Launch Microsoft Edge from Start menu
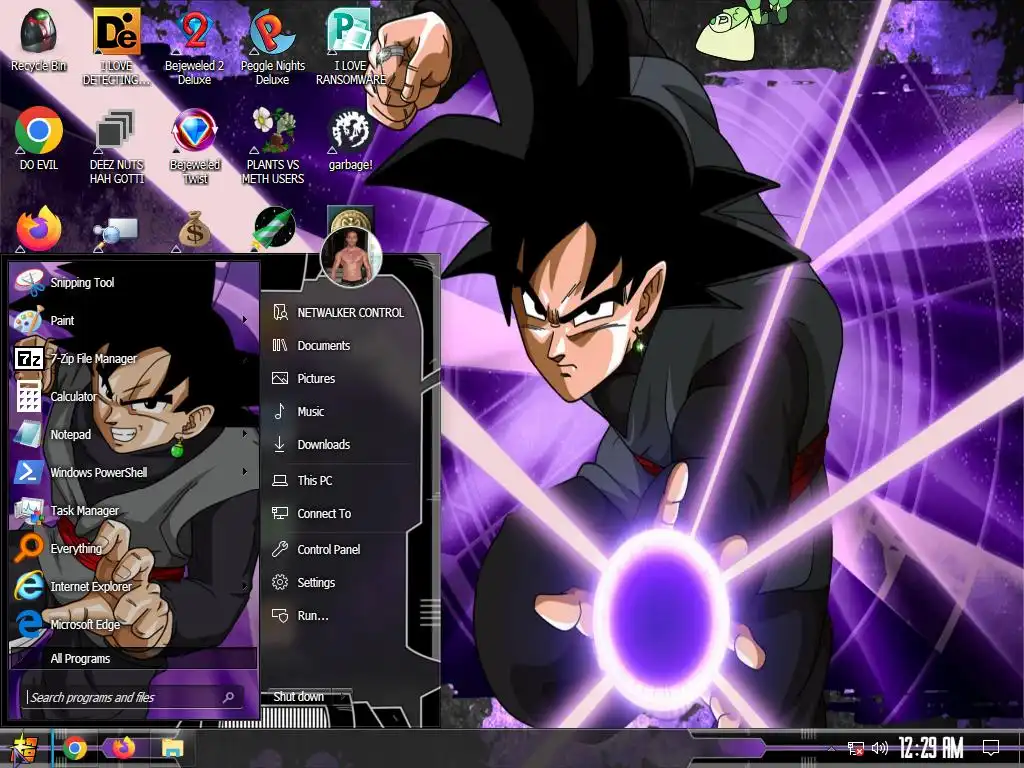 point(134,624)
